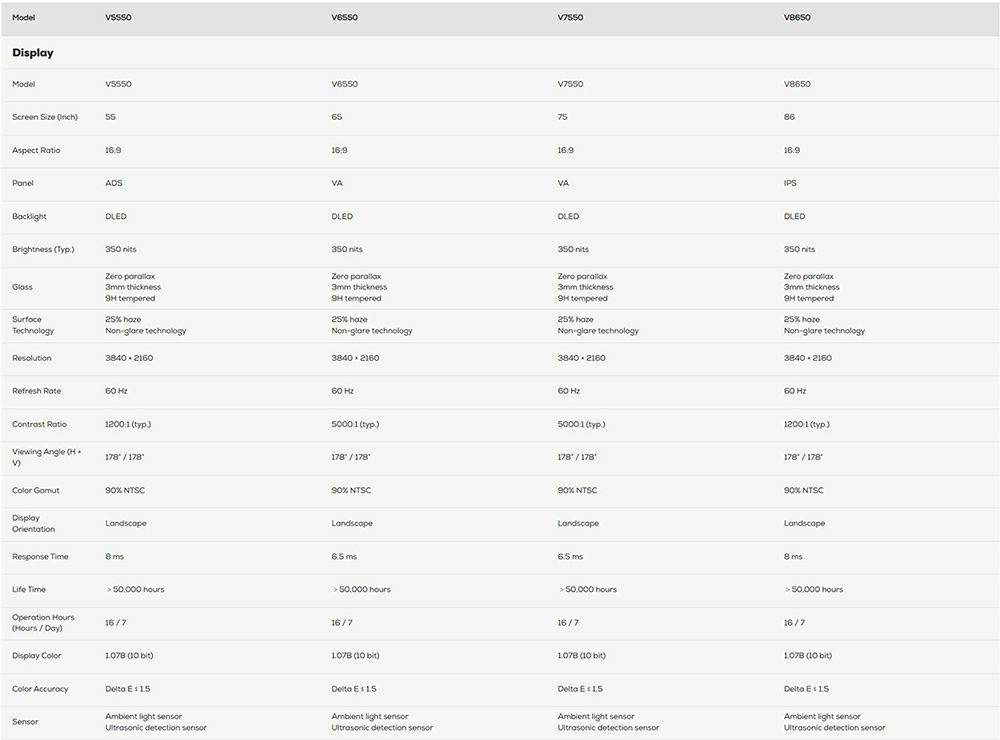Screen dimensions: 1000x740
Task: Click the Display Color row label
Action: (x=36, y=655)
